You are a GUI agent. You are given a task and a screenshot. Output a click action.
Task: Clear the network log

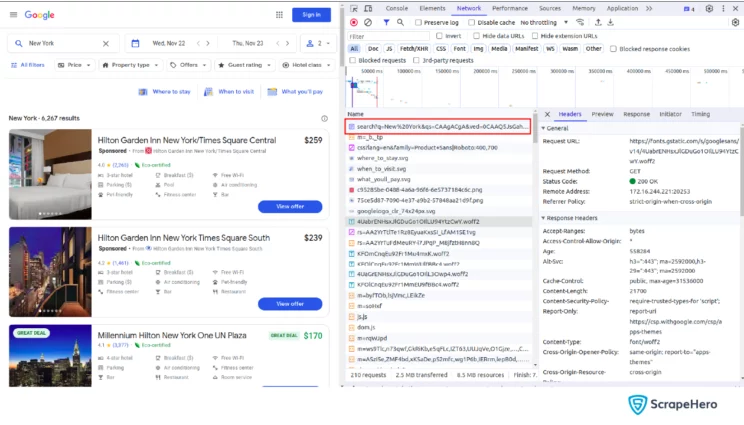368,22
